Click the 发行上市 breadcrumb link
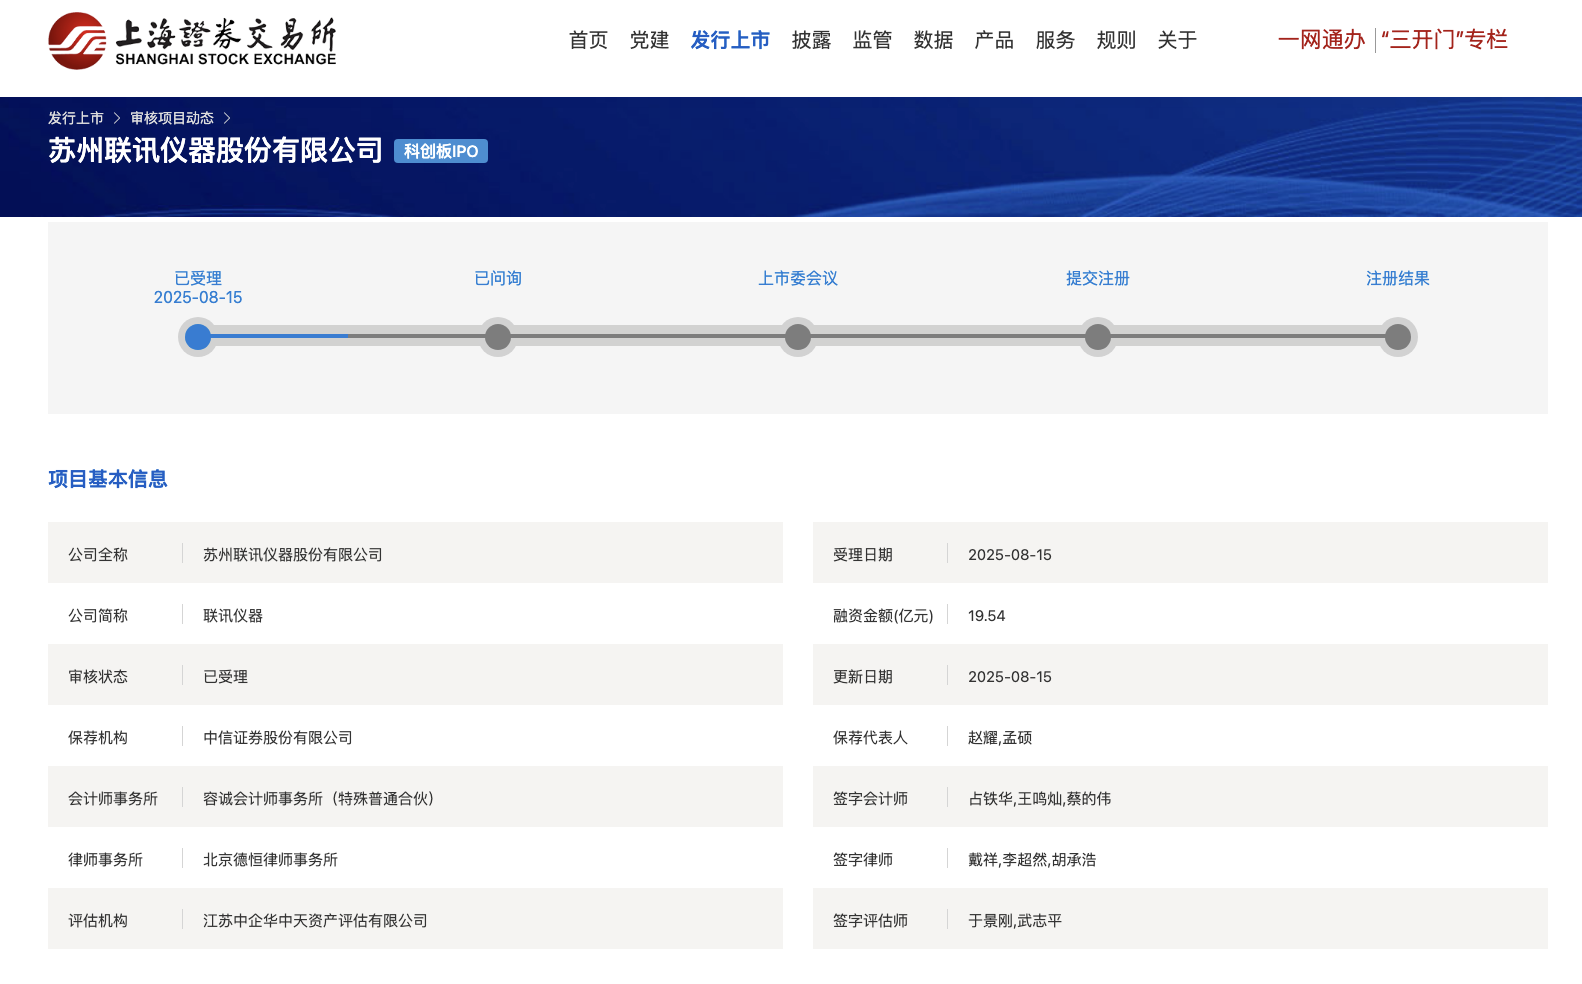This screenshot has width=1582, height=984. pyautogui.click(x=76, y=118)
